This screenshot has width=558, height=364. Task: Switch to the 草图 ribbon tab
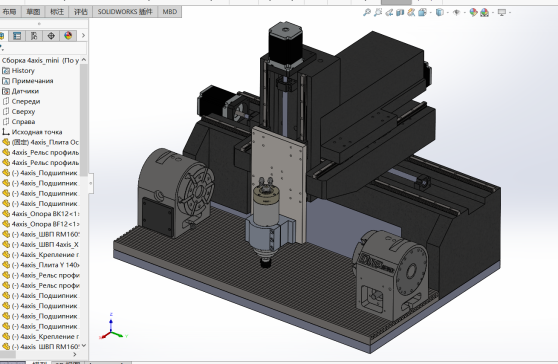[33, 12]
